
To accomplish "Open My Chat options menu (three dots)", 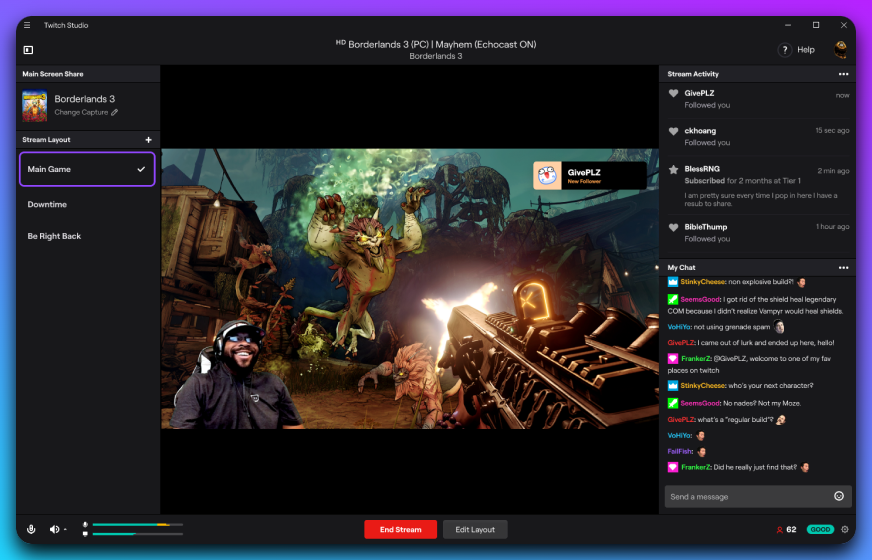I will 844,267.
